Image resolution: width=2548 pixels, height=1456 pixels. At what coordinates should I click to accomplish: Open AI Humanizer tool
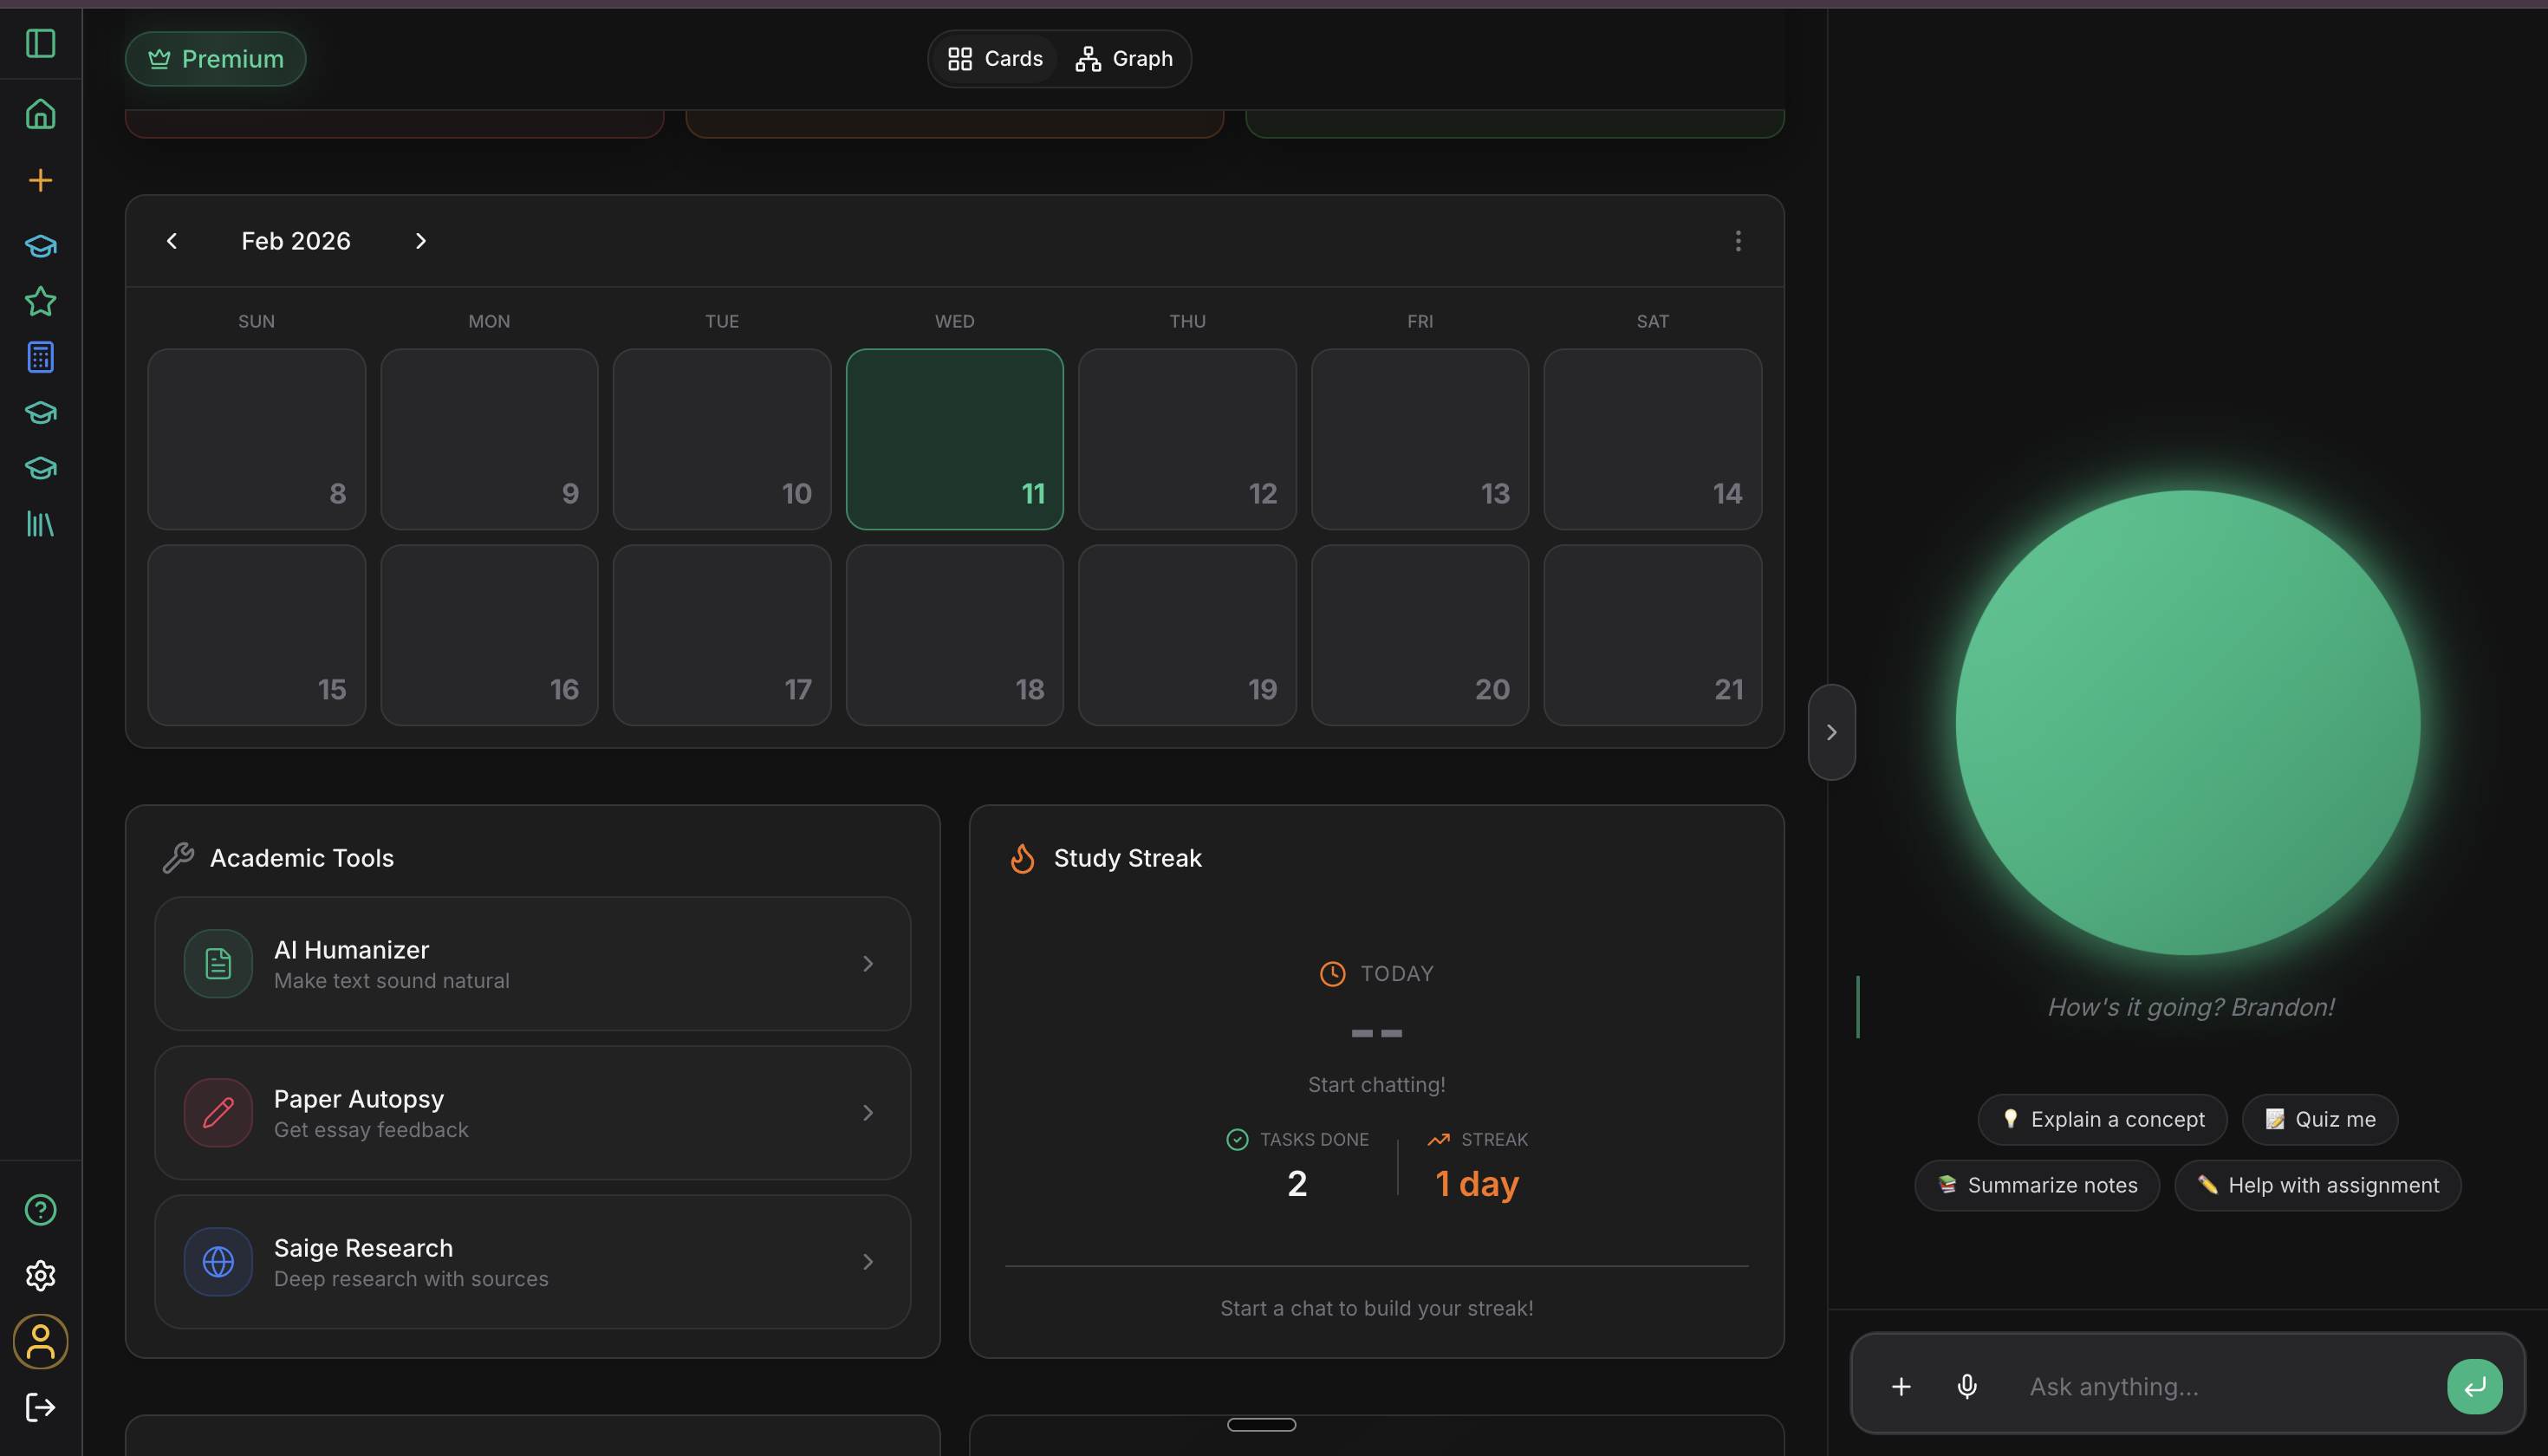pyautogui.click(x=532, y=963)
